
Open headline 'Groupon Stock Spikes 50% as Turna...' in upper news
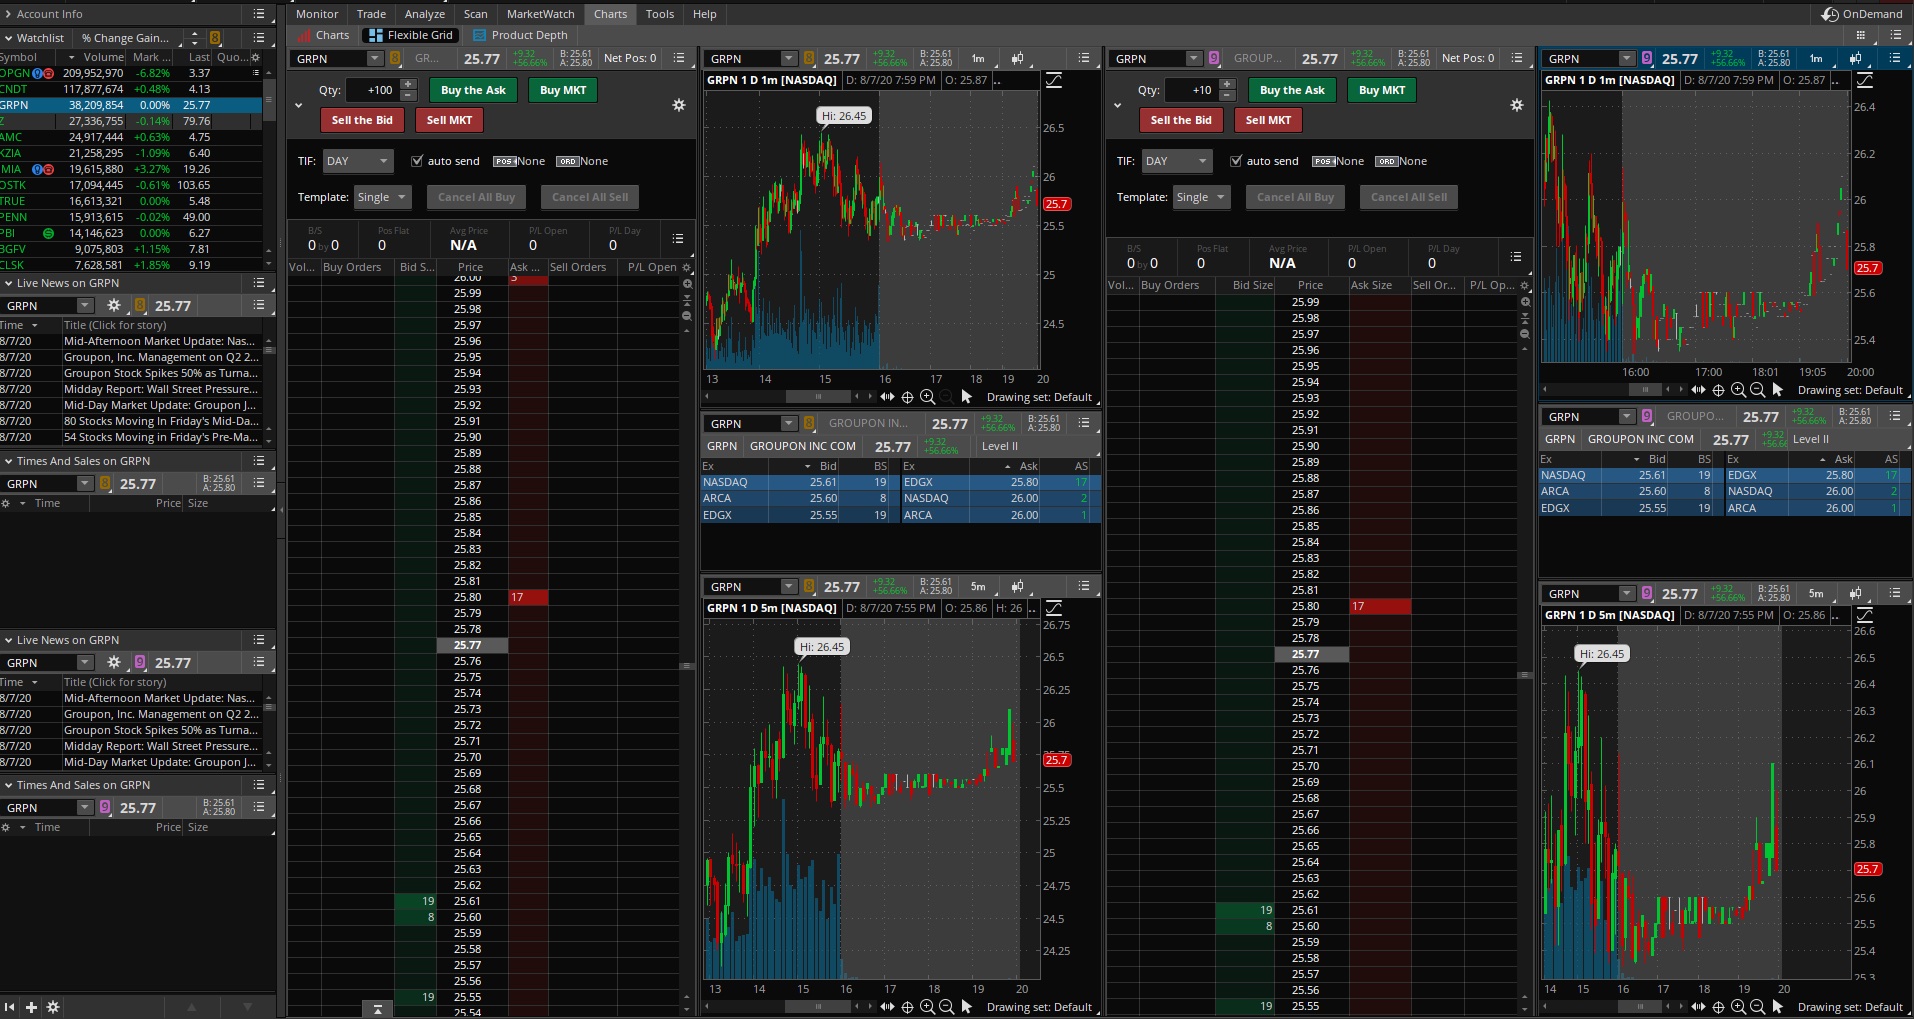click(161, 373)
